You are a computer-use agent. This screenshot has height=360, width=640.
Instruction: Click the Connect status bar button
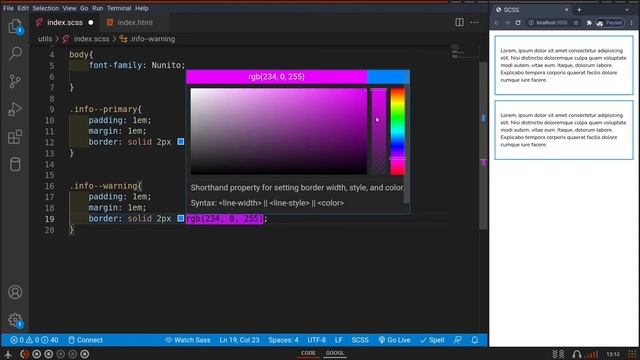[x=85, y=340]
